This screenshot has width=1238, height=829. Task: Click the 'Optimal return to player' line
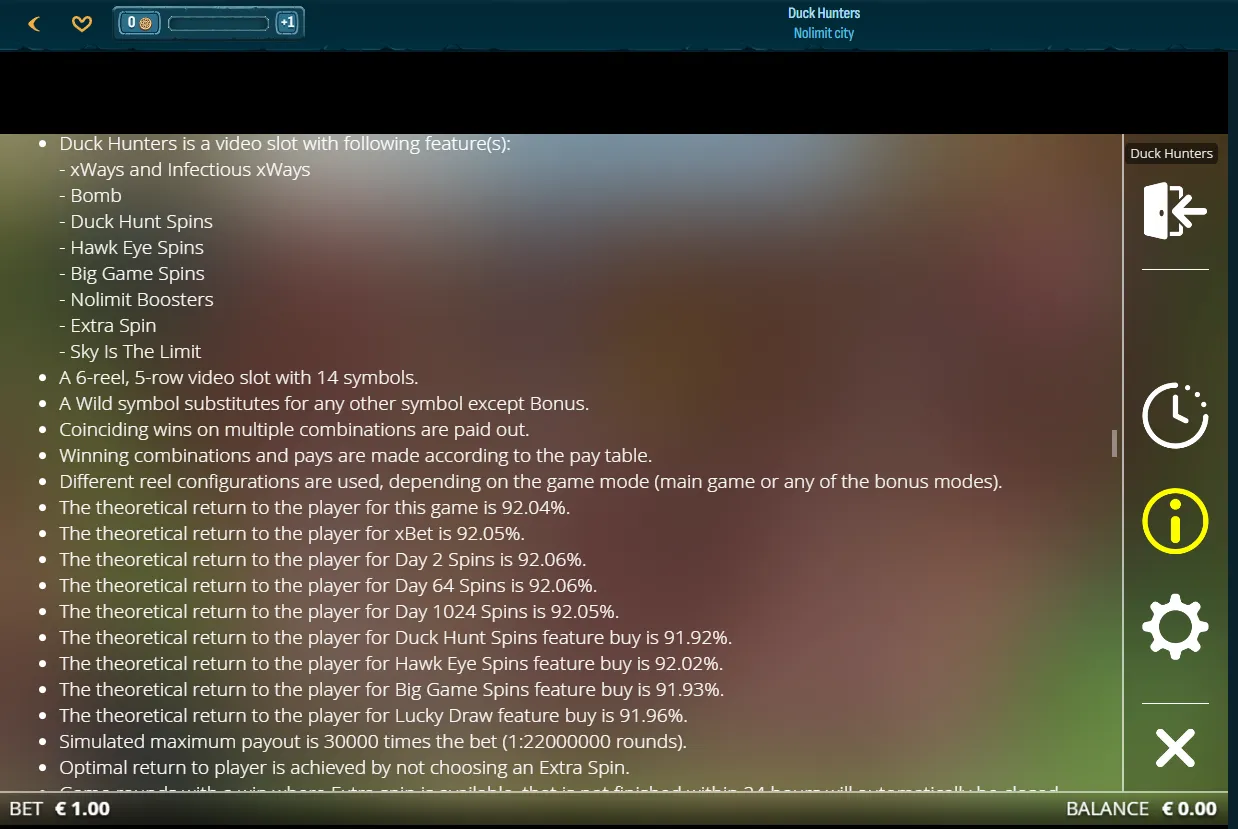[344, 768]
